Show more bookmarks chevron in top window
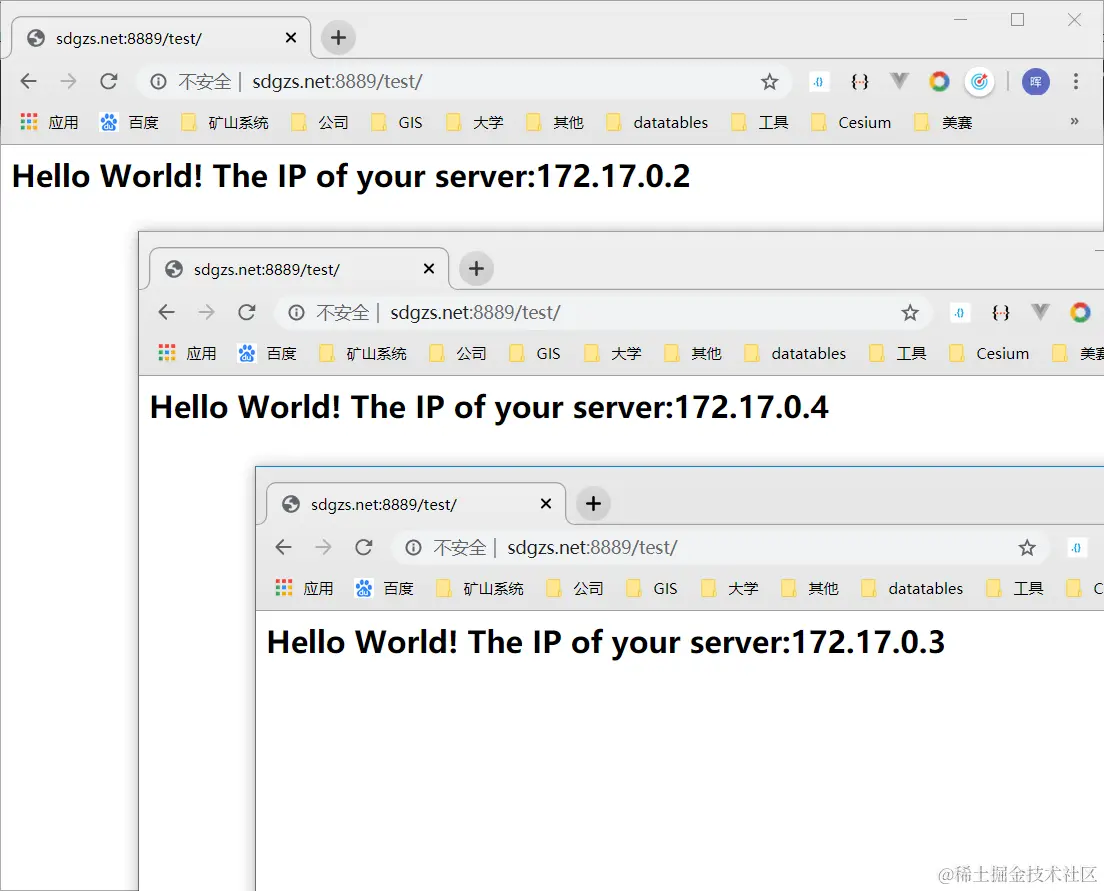 [1074, 121]
